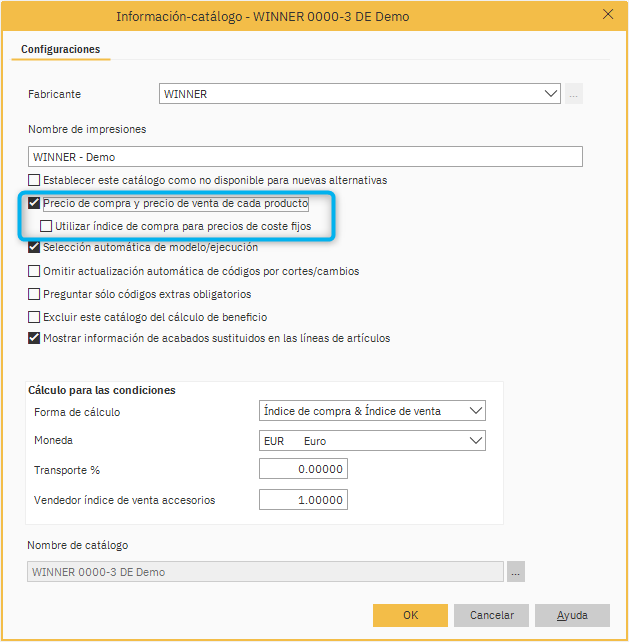Check 'Preguntar sólo códigos extras obligatorios'
The width and height of the screenshot is (629, 642).
(x=35, y=294)
